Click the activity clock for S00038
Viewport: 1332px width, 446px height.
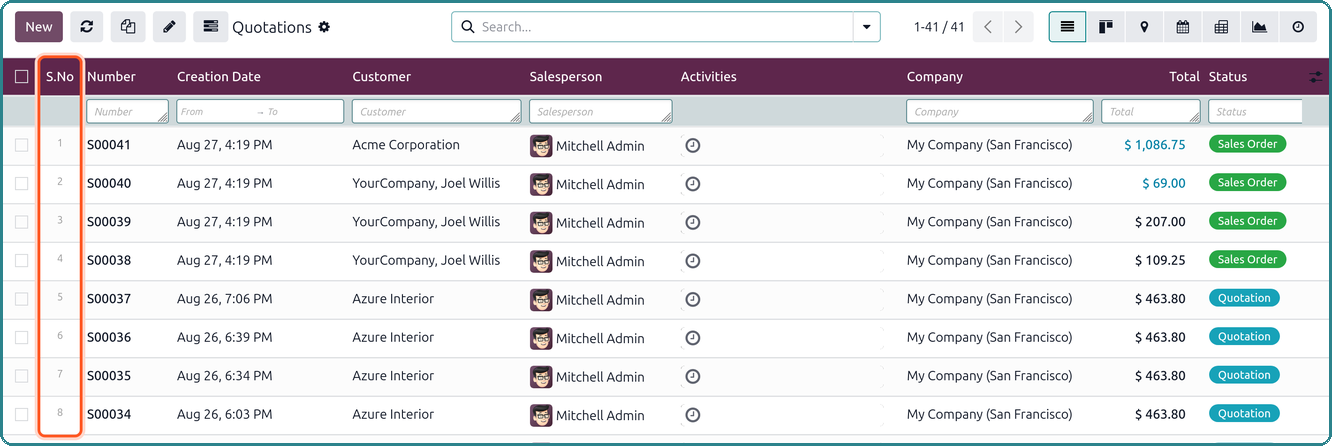693,261
